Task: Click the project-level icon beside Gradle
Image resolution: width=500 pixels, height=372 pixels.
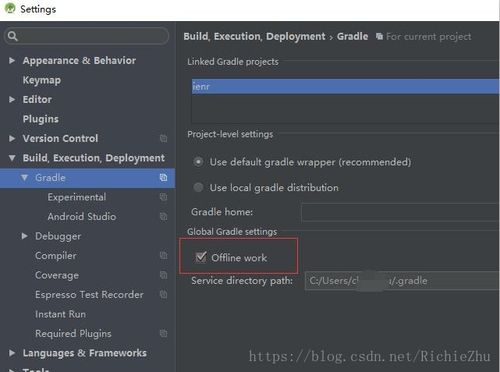Action: coord(163,178)
